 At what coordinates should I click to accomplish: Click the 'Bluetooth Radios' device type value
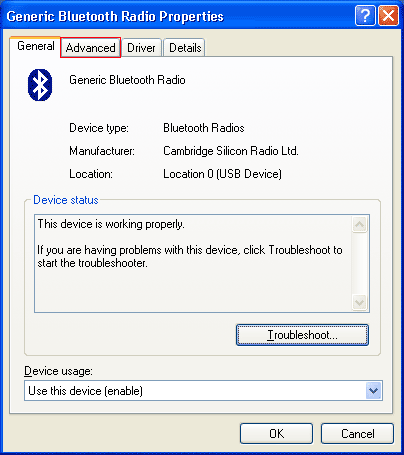204,128
